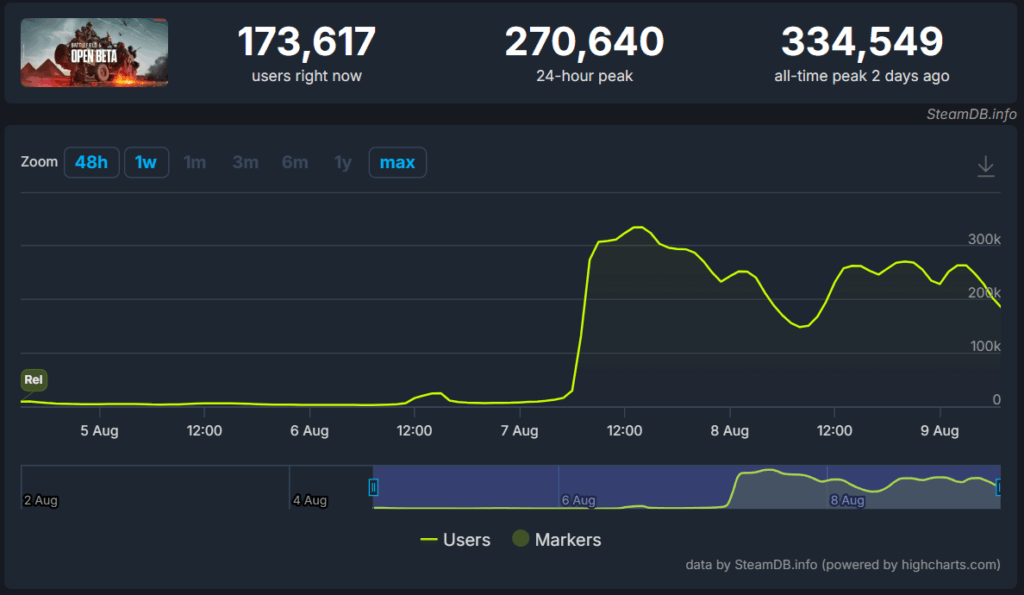Click the 270,640 24-hour peak figure

[584, 41]
